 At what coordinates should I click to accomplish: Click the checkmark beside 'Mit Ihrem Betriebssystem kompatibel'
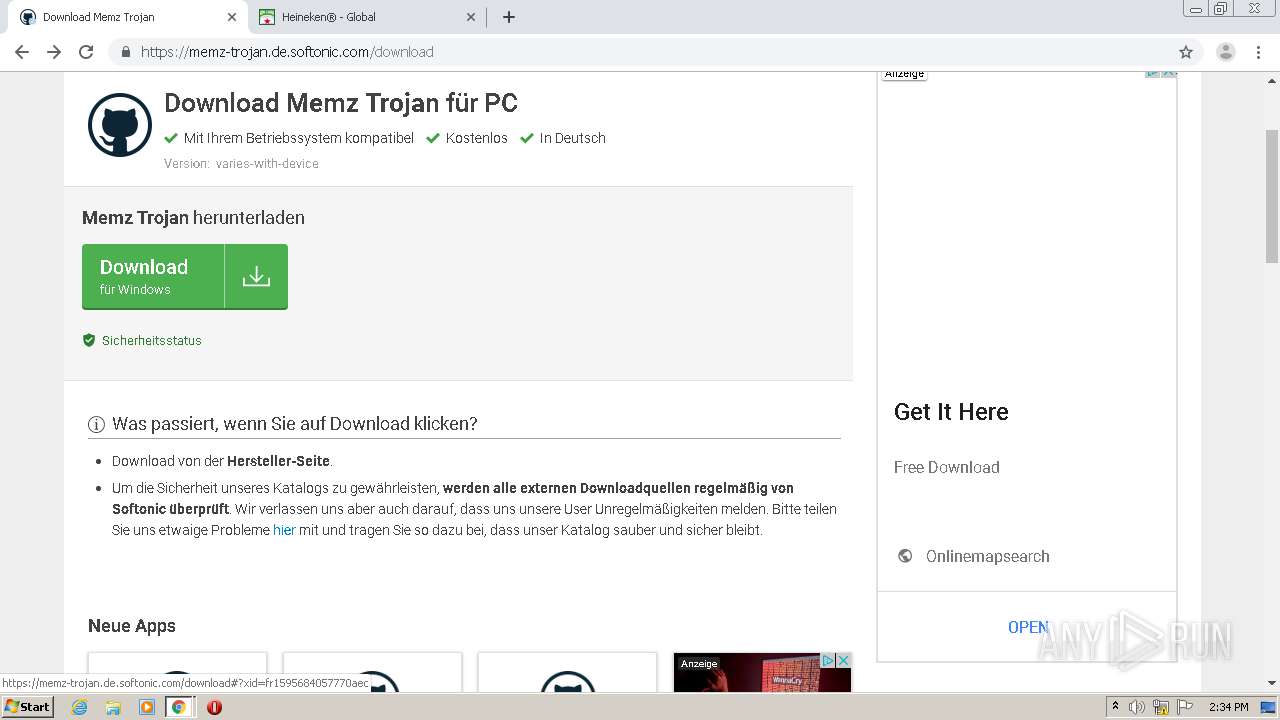pyautogui.click(x=171, y=138)
